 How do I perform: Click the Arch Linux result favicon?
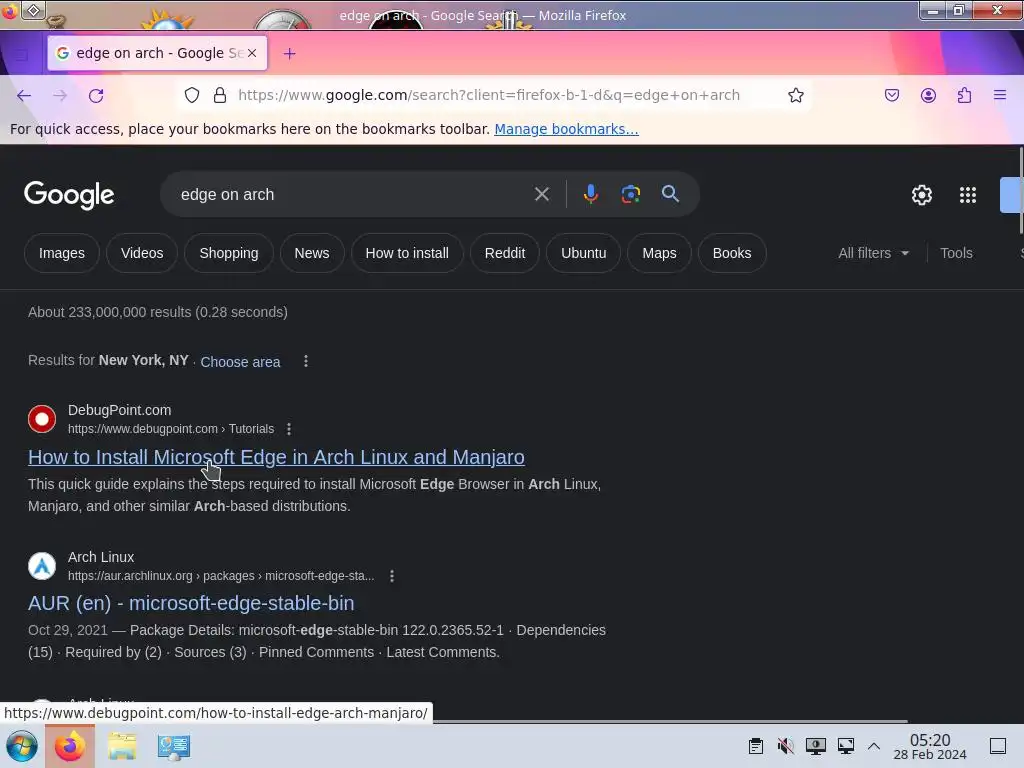[42, 566]
